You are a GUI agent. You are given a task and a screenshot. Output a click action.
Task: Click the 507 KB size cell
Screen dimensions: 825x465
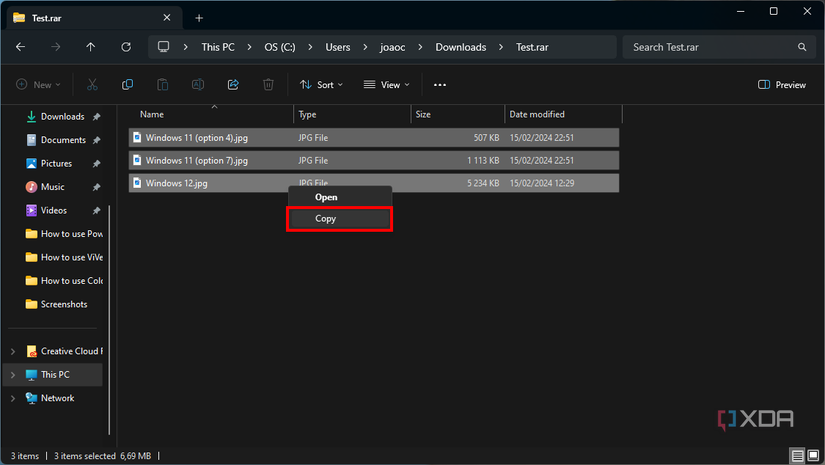pyautogui.click(x=486, y=137)
